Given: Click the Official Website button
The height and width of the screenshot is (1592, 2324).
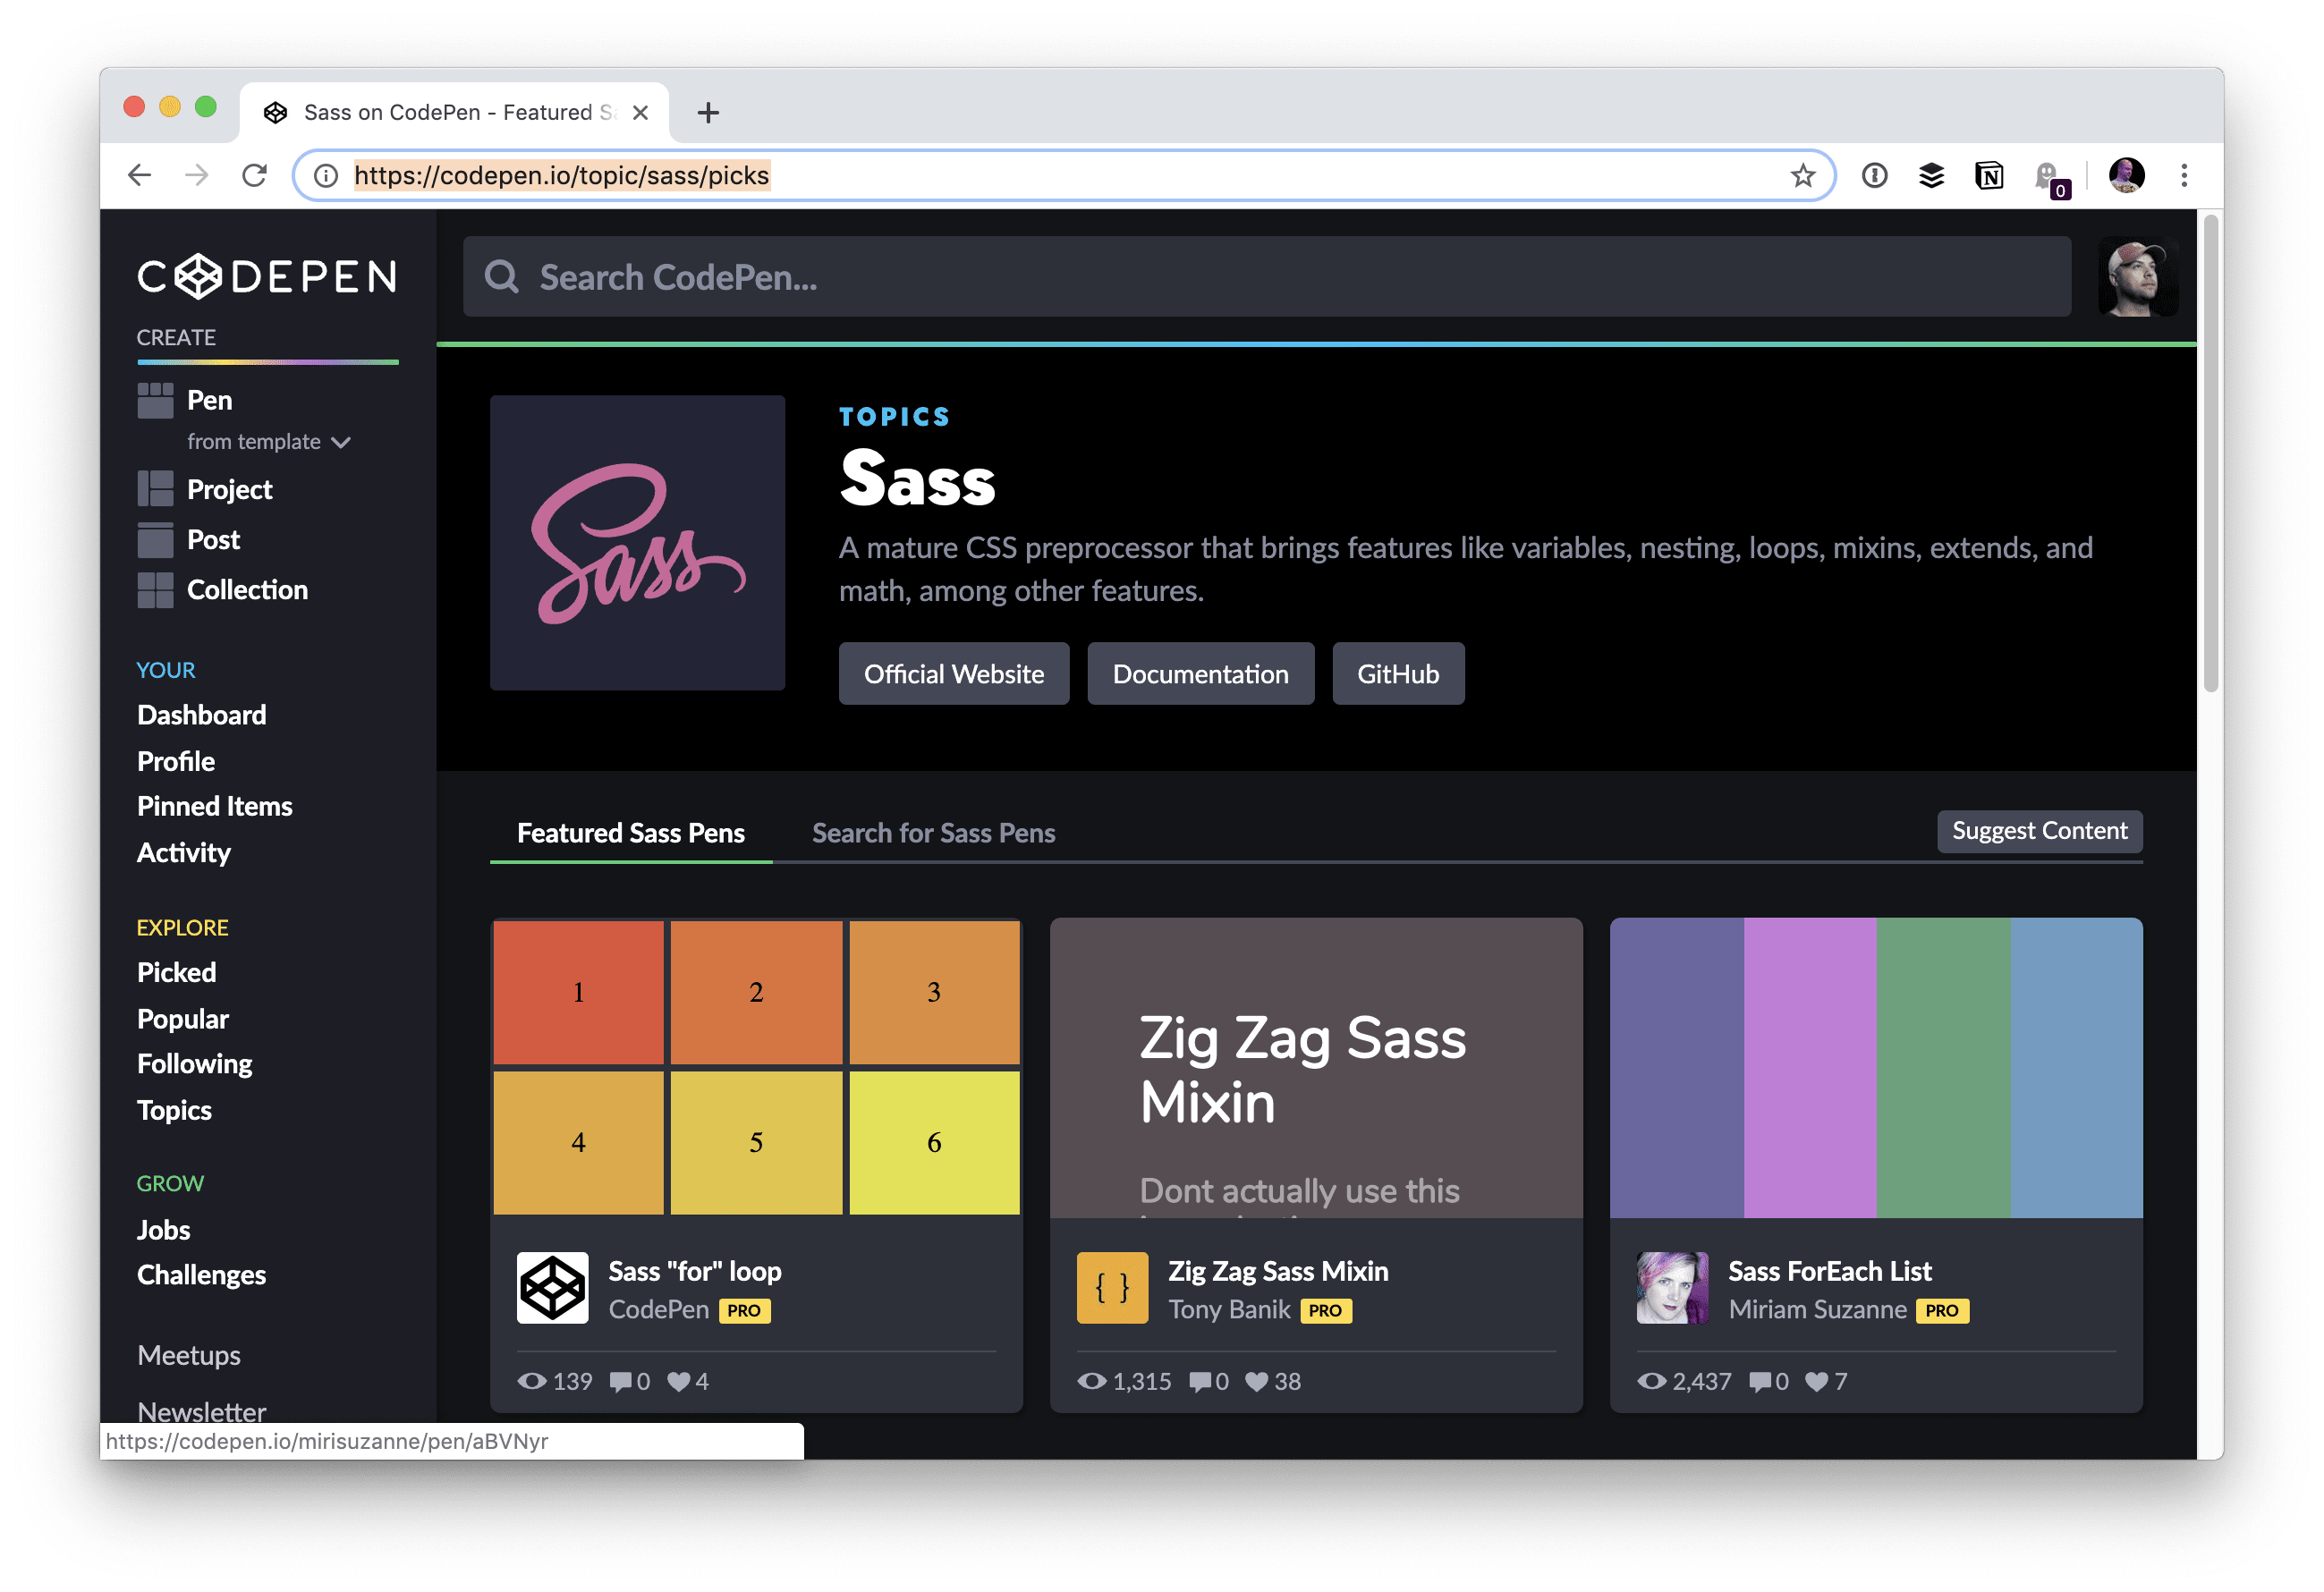Looking at the screenshot, I should click(952, 673).
